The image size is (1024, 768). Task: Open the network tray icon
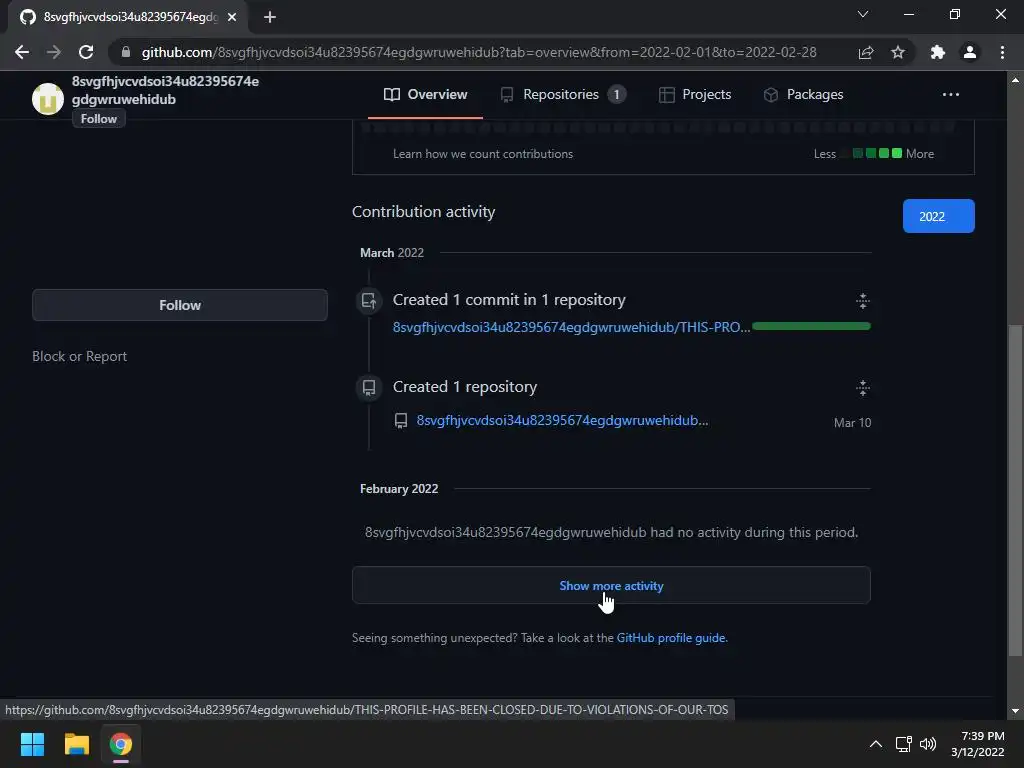pos(904,744)
